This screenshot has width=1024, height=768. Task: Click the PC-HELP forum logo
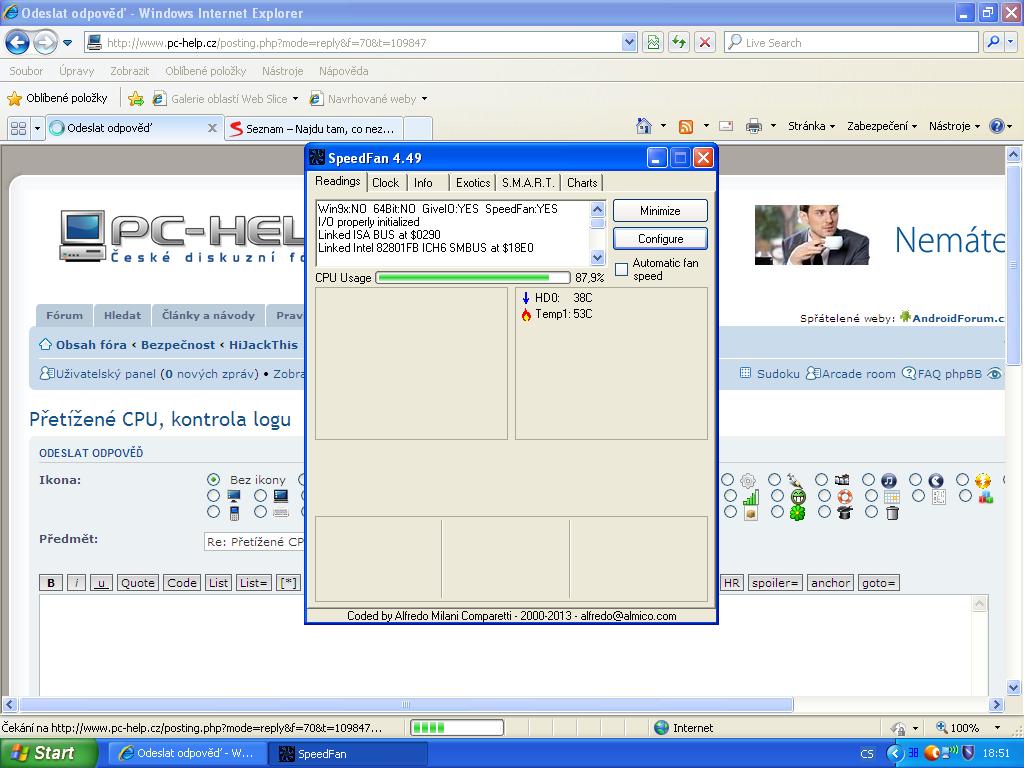point(183,236)
